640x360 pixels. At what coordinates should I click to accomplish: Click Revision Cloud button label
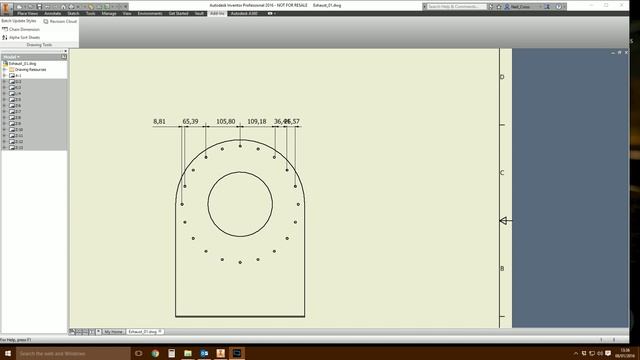click(63, 21)
